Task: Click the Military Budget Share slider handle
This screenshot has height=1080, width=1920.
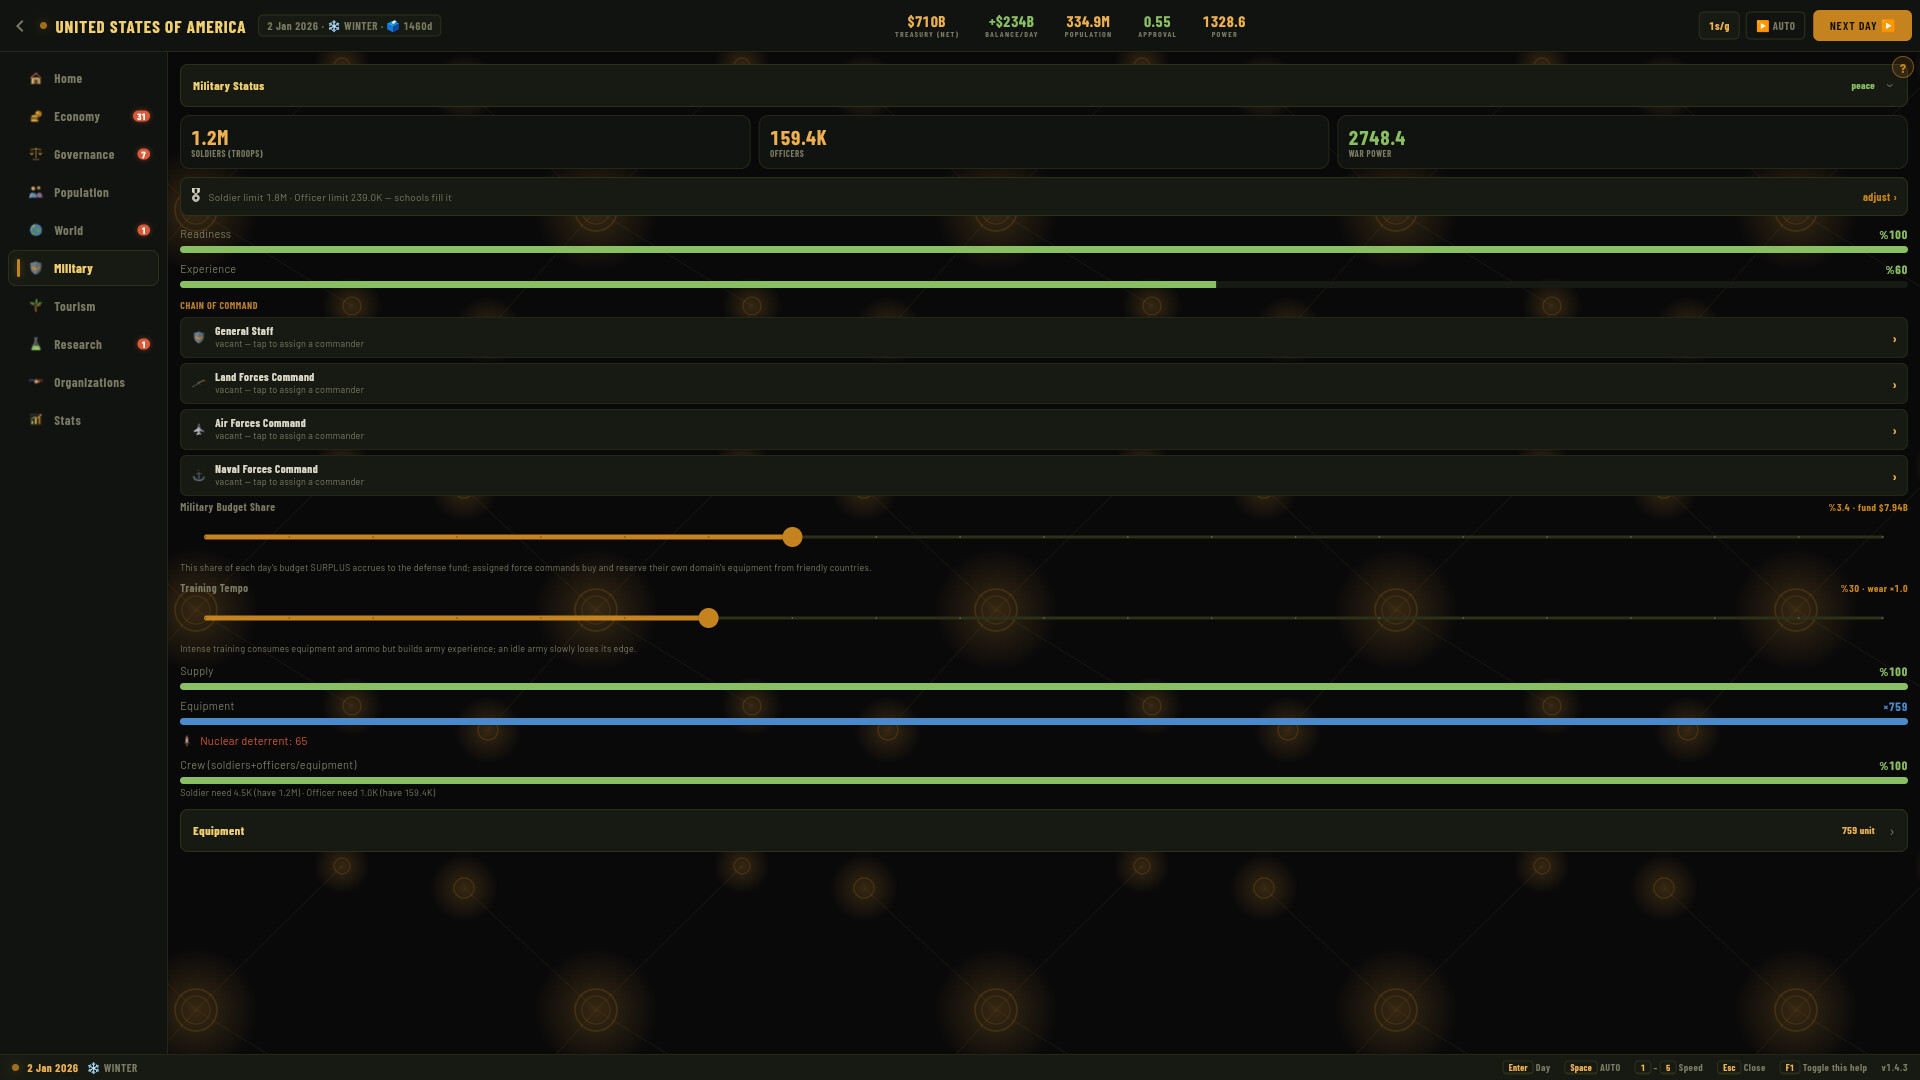Action: (x=792, y=537)
